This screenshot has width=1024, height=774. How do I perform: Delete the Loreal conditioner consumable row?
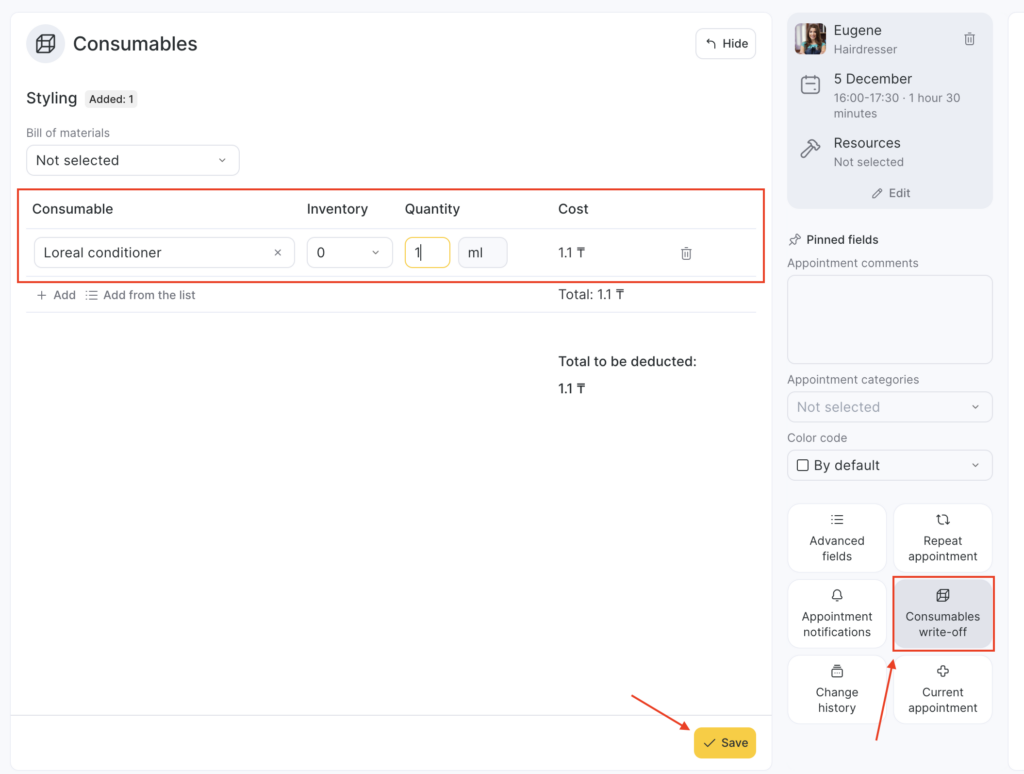click(x=686, y=253)
